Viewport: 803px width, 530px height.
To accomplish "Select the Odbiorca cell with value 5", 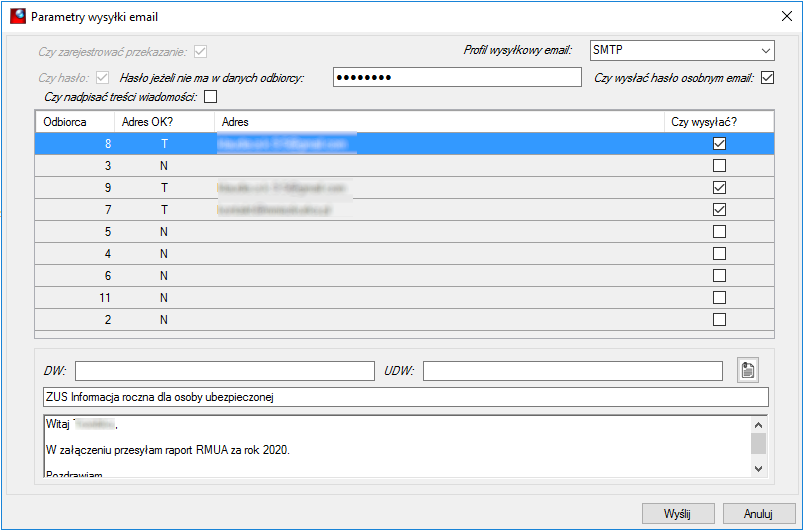I will point(74,232).
